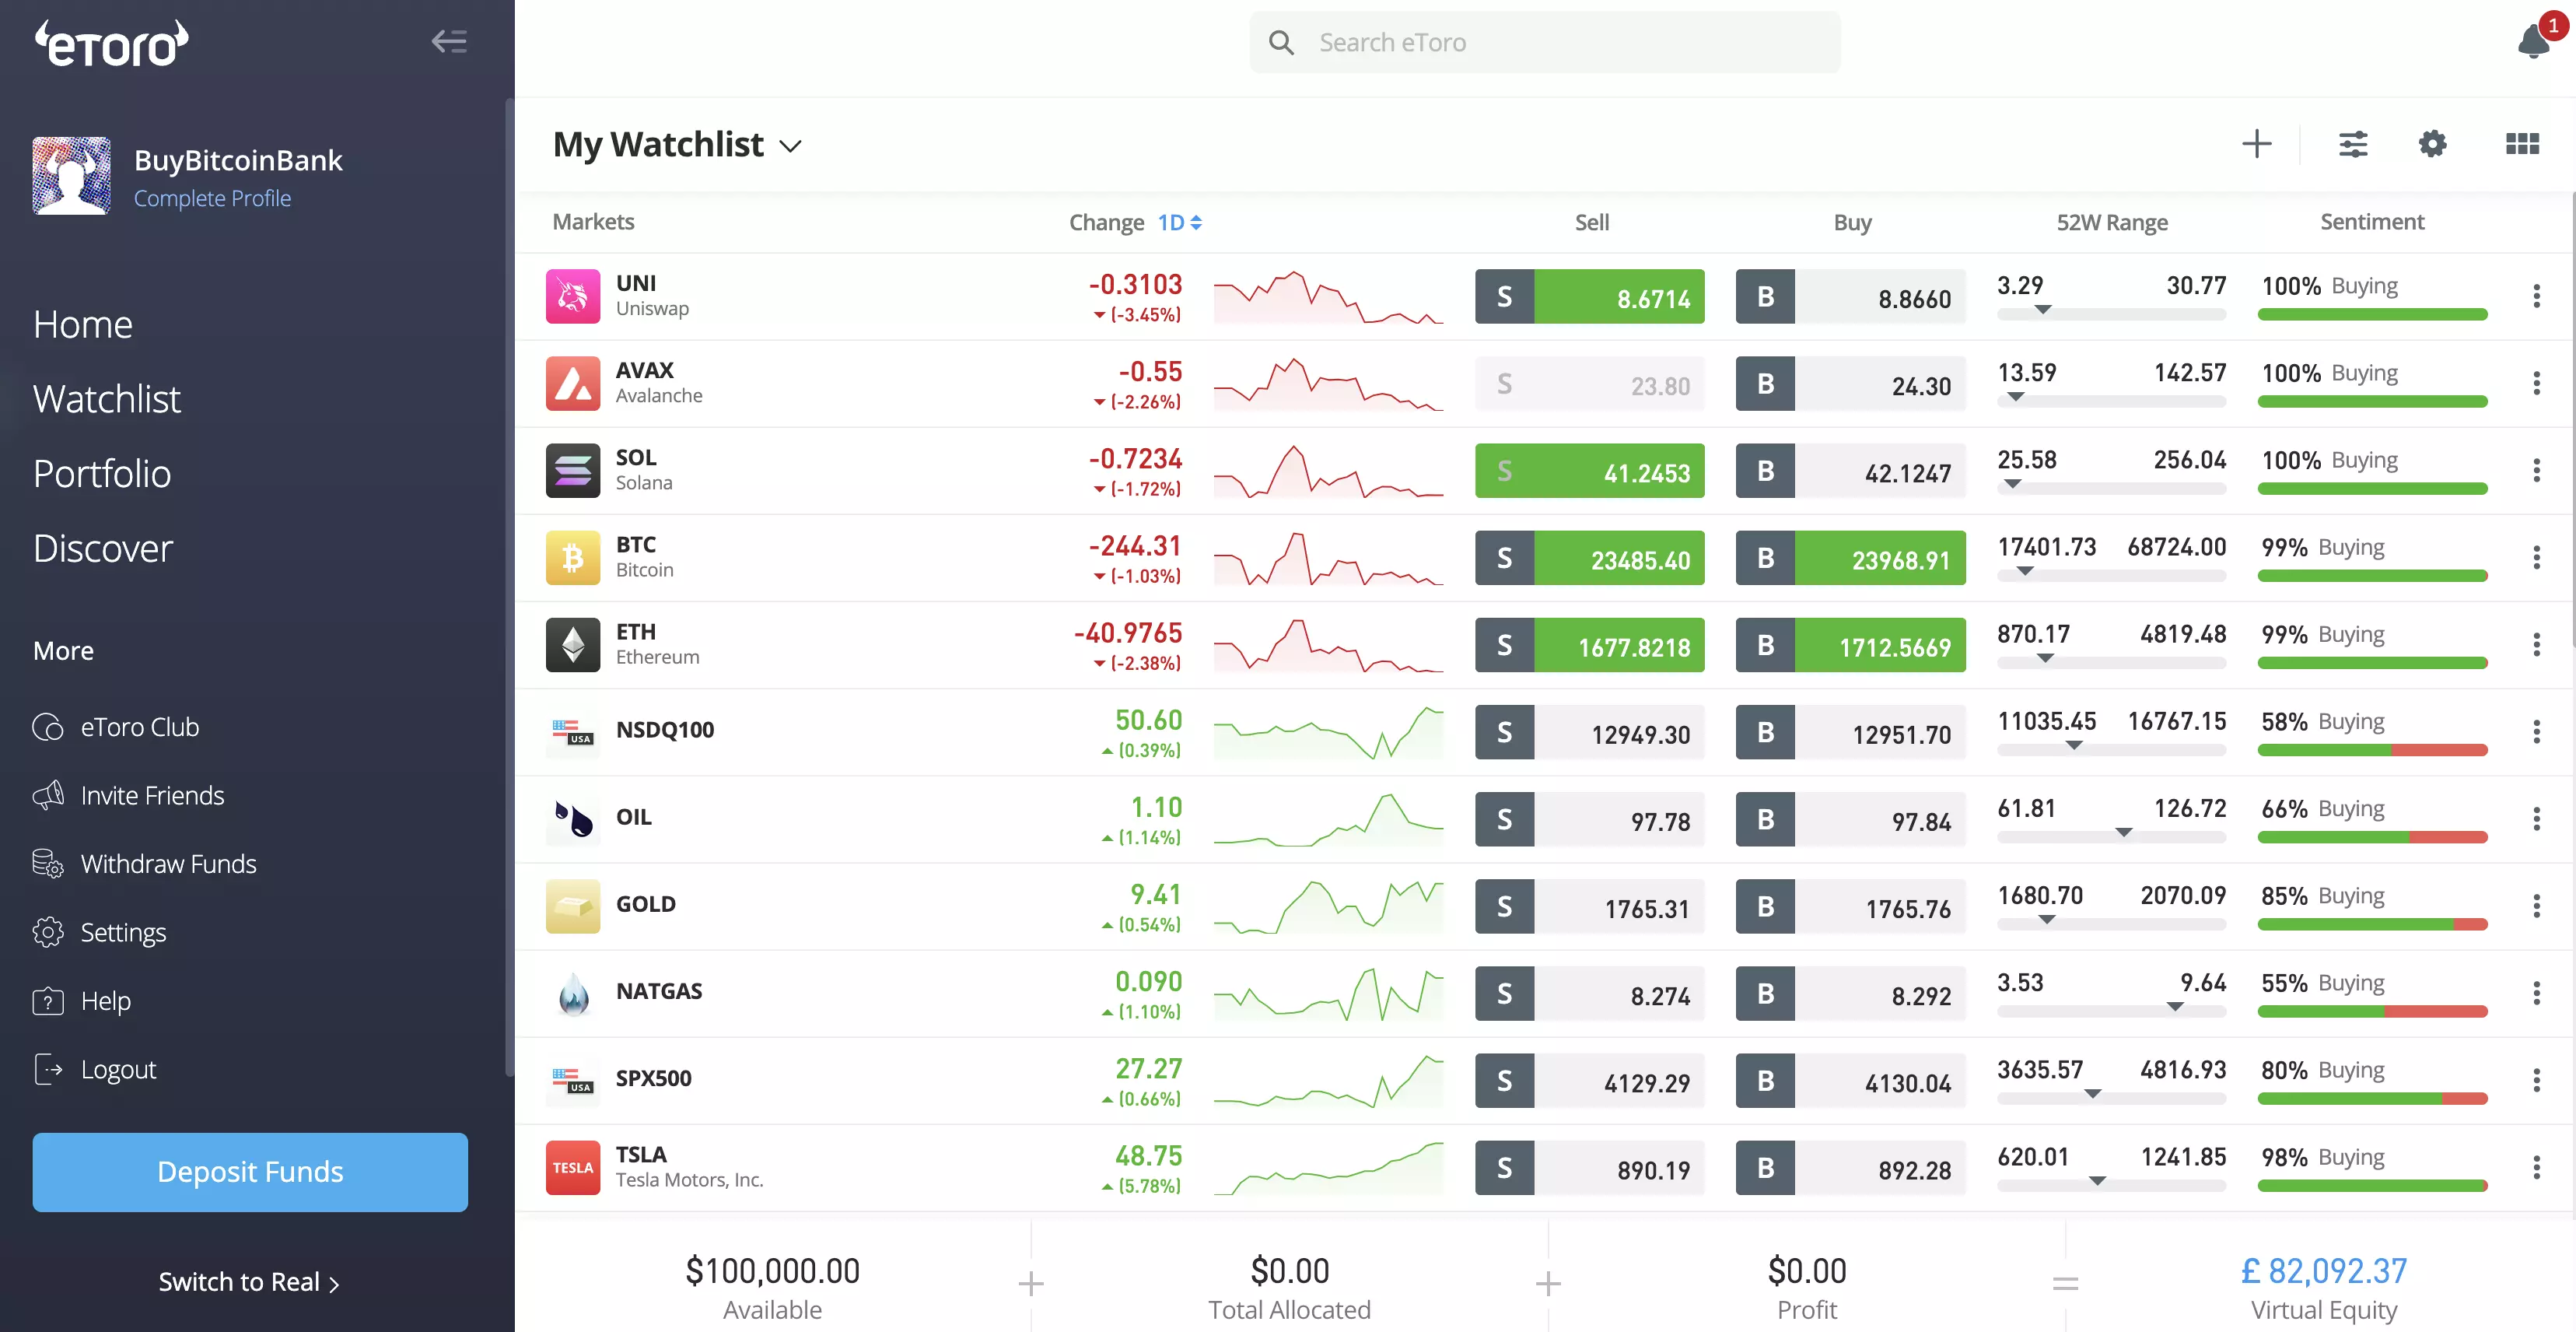2576x1332 pixels.
Task: Sort by the Markets column header
Action: [593, 221]
